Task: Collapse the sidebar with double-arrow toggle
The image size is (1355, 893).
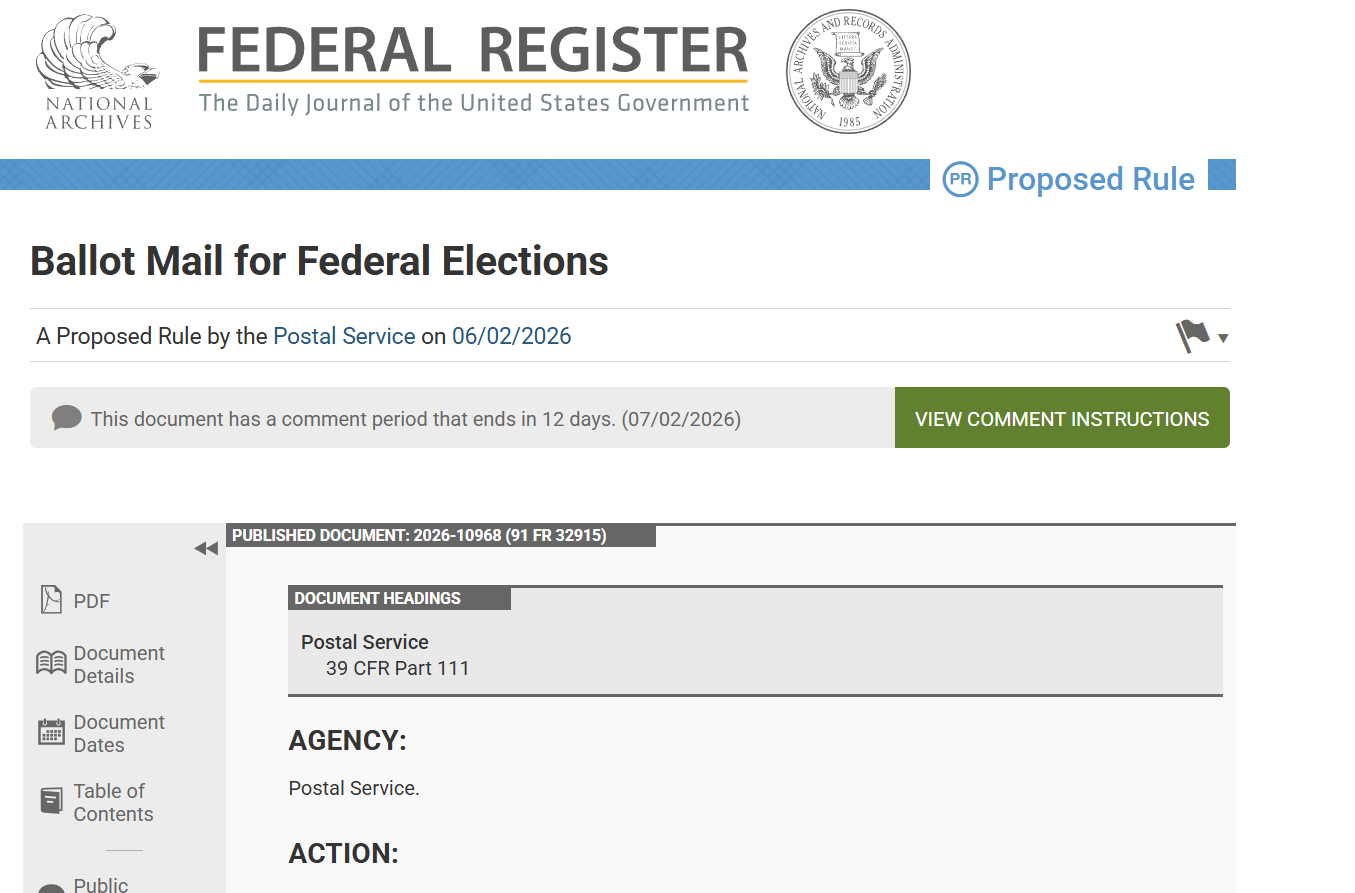Action: [206, 548]
